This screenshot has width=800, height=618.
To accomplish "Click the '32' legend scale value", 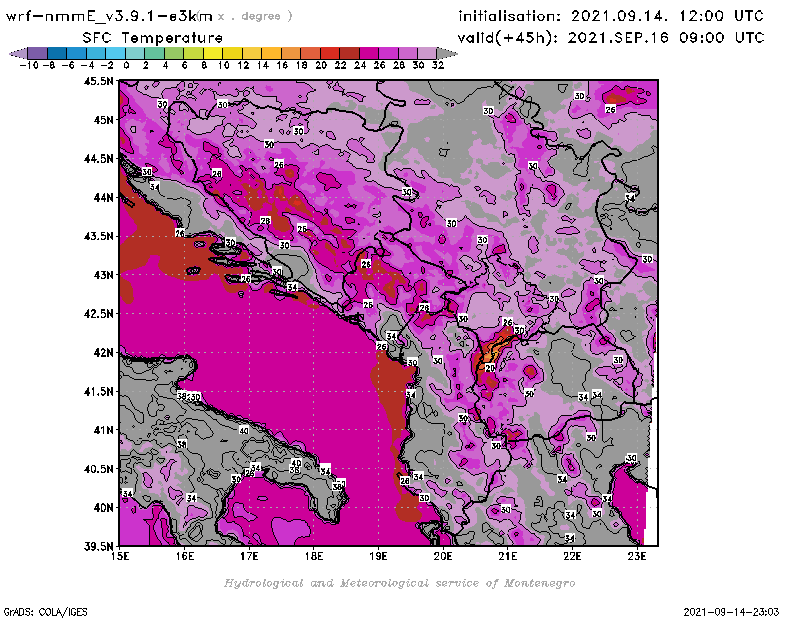I will pyautogui.click(x=438, y=65).
